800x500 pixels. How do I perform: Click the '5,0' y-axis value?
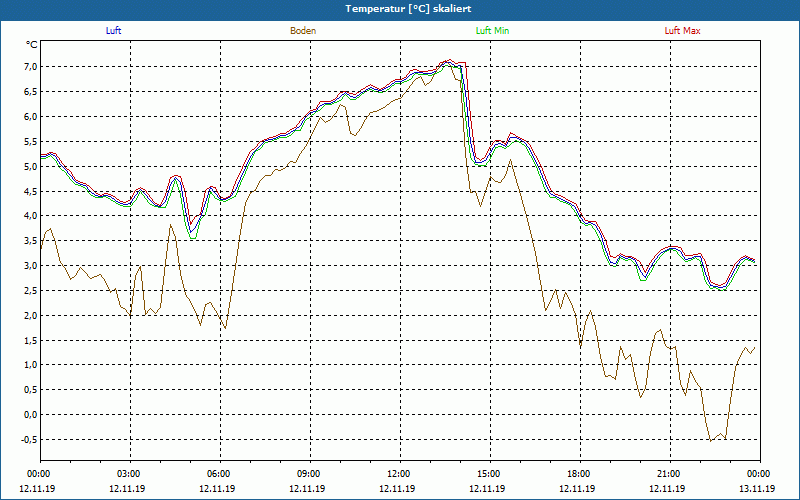tap(31, 166)
